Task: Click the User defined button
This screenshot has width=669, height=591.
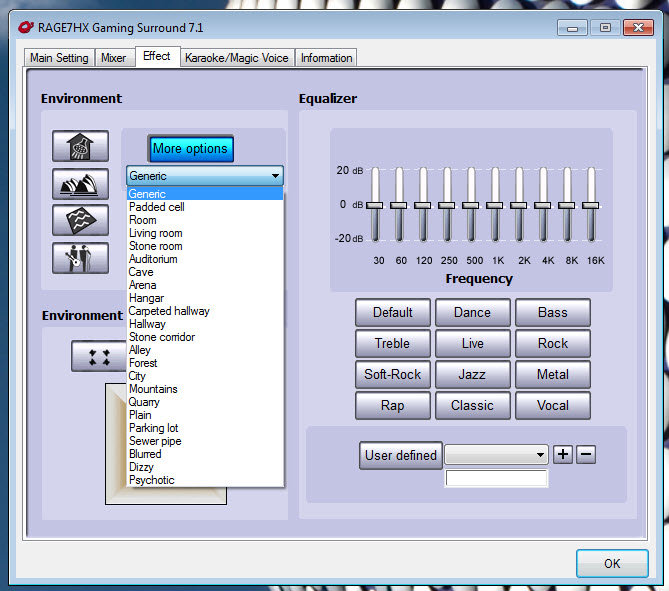Action: [x=401, y=455]
